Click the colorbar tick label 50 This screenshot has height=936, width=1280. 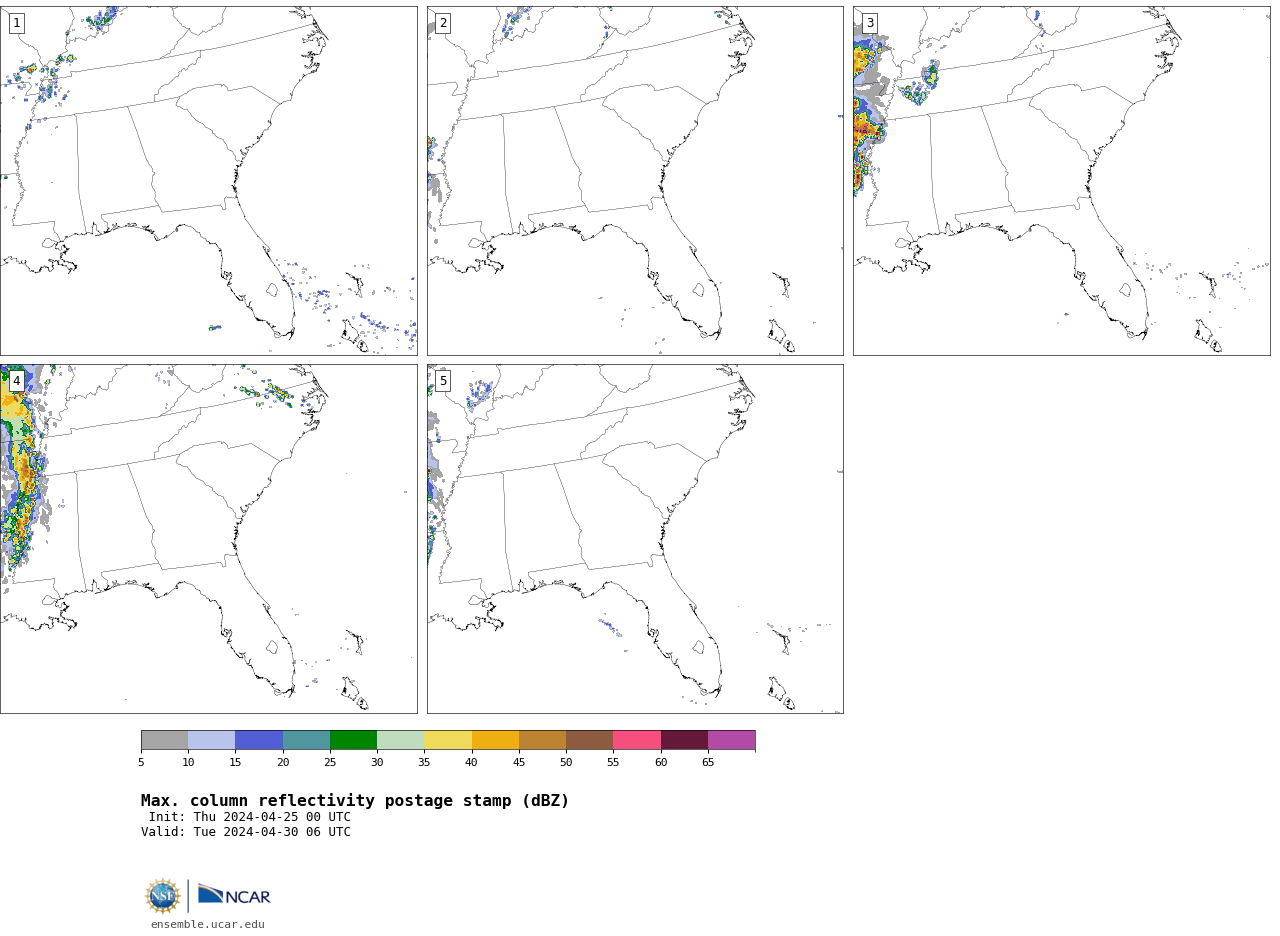[566, 763]
